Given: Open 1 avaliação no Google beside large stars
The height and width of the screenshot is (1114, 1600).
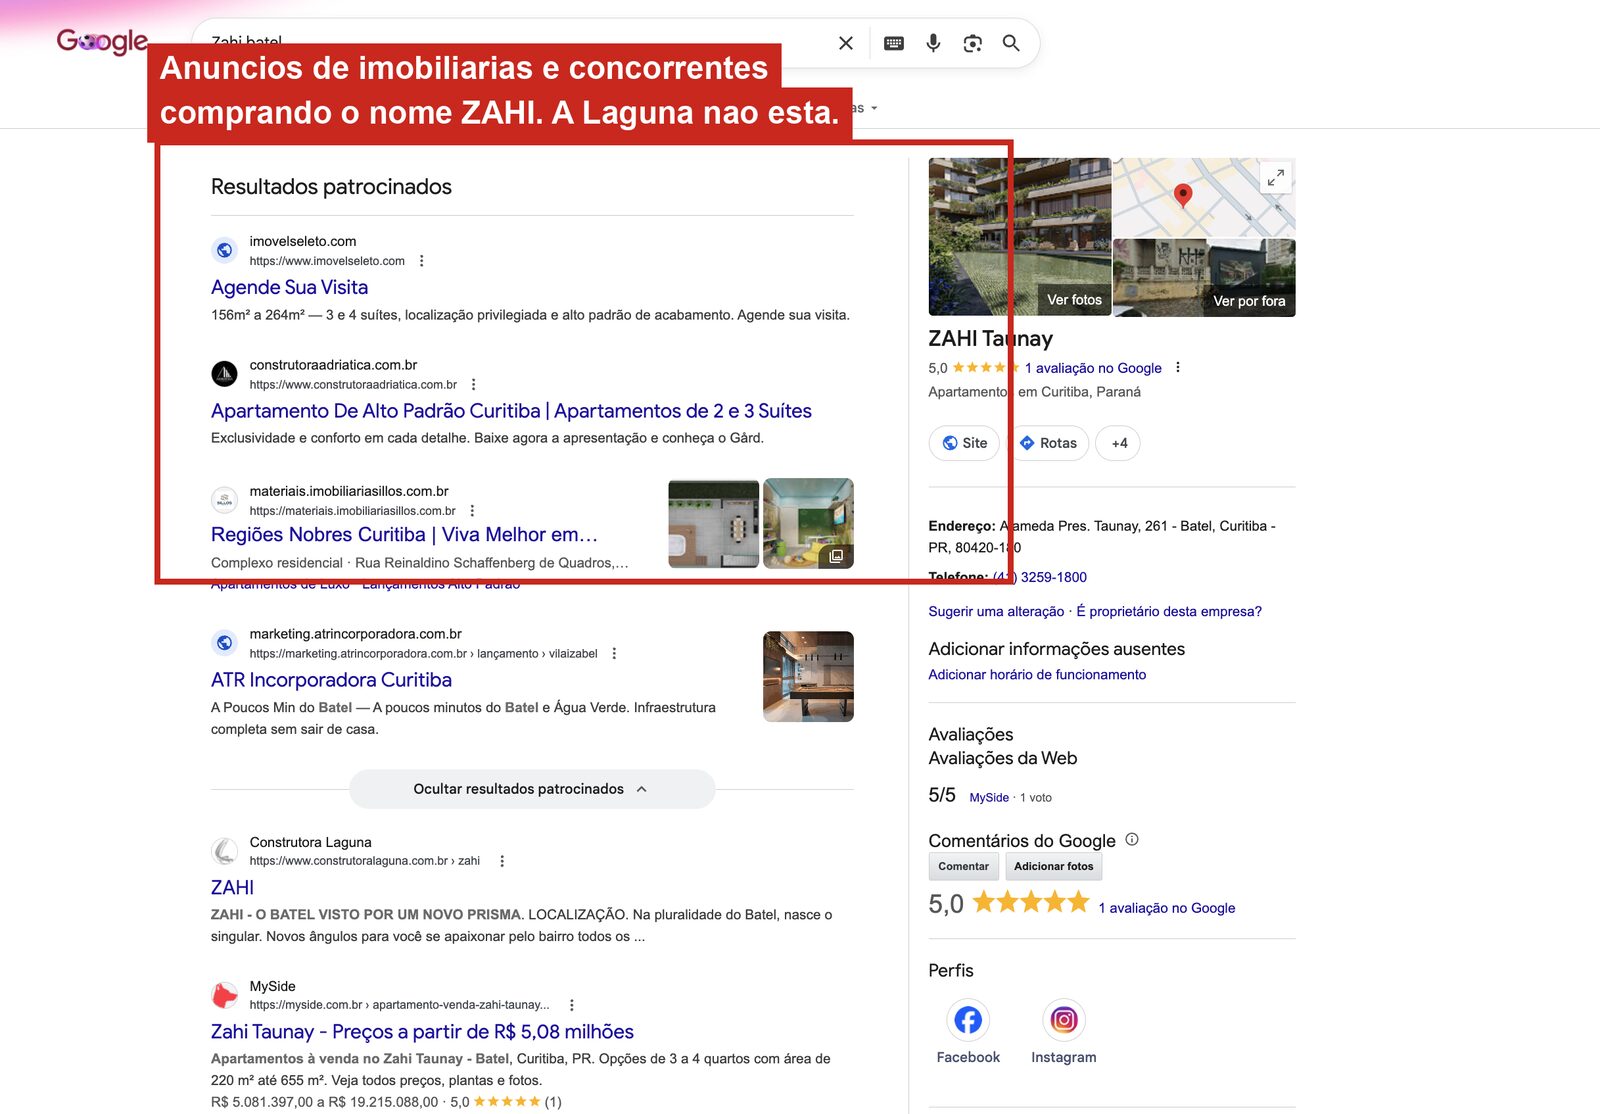Looking at the screenshot, I should 1167,908.
